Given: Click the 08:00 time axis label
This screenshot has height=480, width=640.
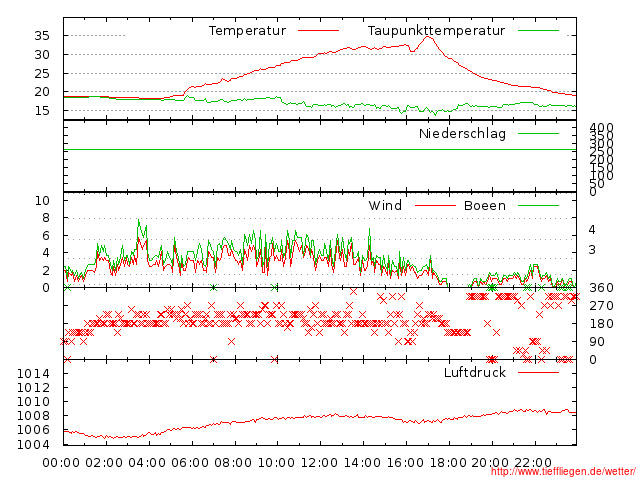Looking at the screenshot, I should (x=233, y=463).
